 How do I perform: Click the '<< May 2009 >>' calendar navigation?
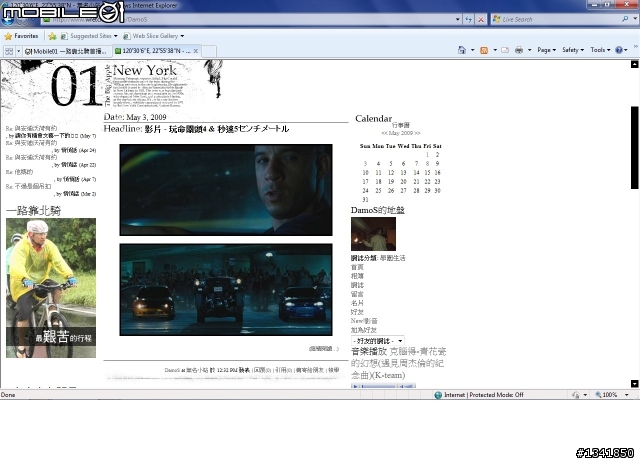coord(400,133)
